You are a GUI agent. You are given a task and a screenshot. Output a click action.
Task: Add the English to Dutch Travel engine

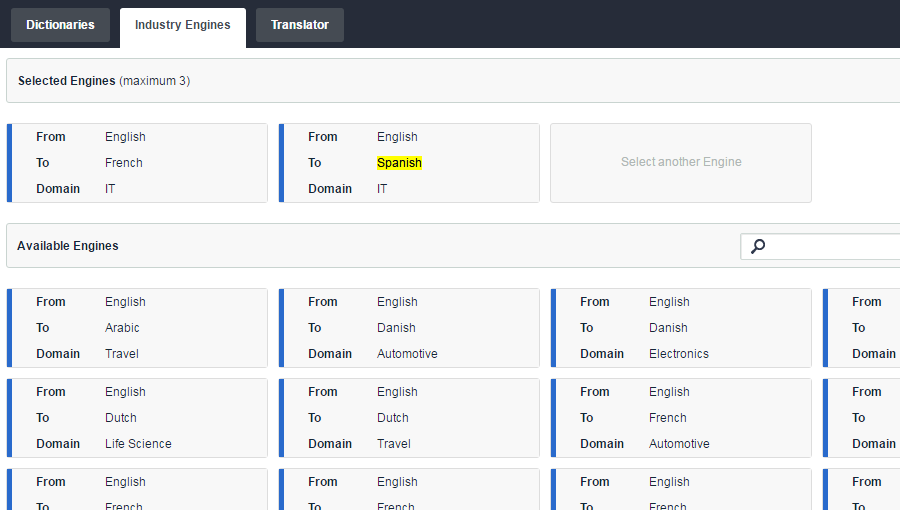[409, 418]
